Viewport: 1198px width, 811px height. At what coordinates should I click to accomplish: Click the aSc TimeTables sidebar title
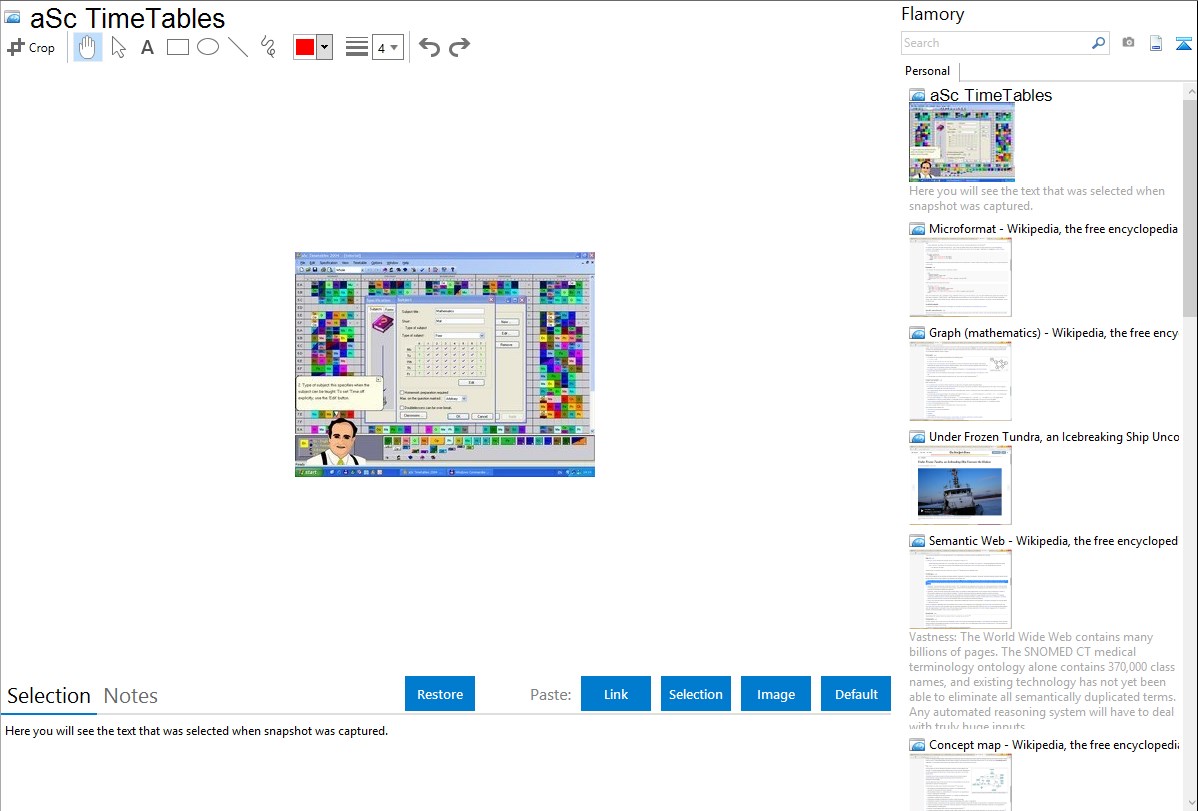pyautogui.click(x=990, y=96)
